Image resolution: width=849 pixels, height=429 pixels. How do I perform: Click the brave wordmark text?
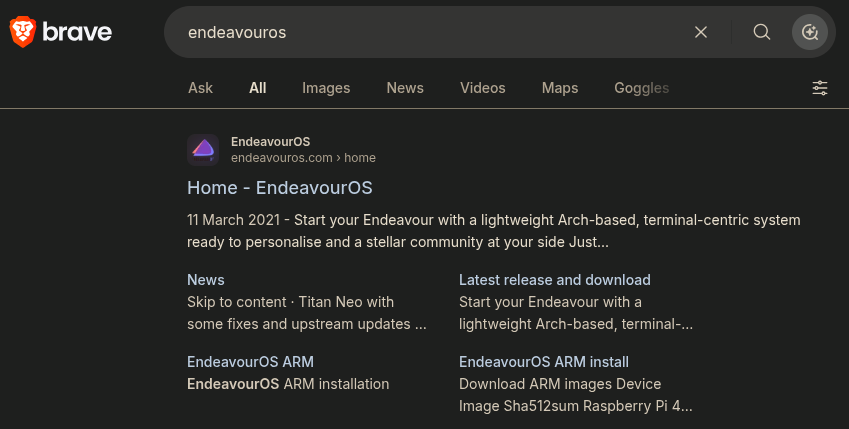[77, 32]
